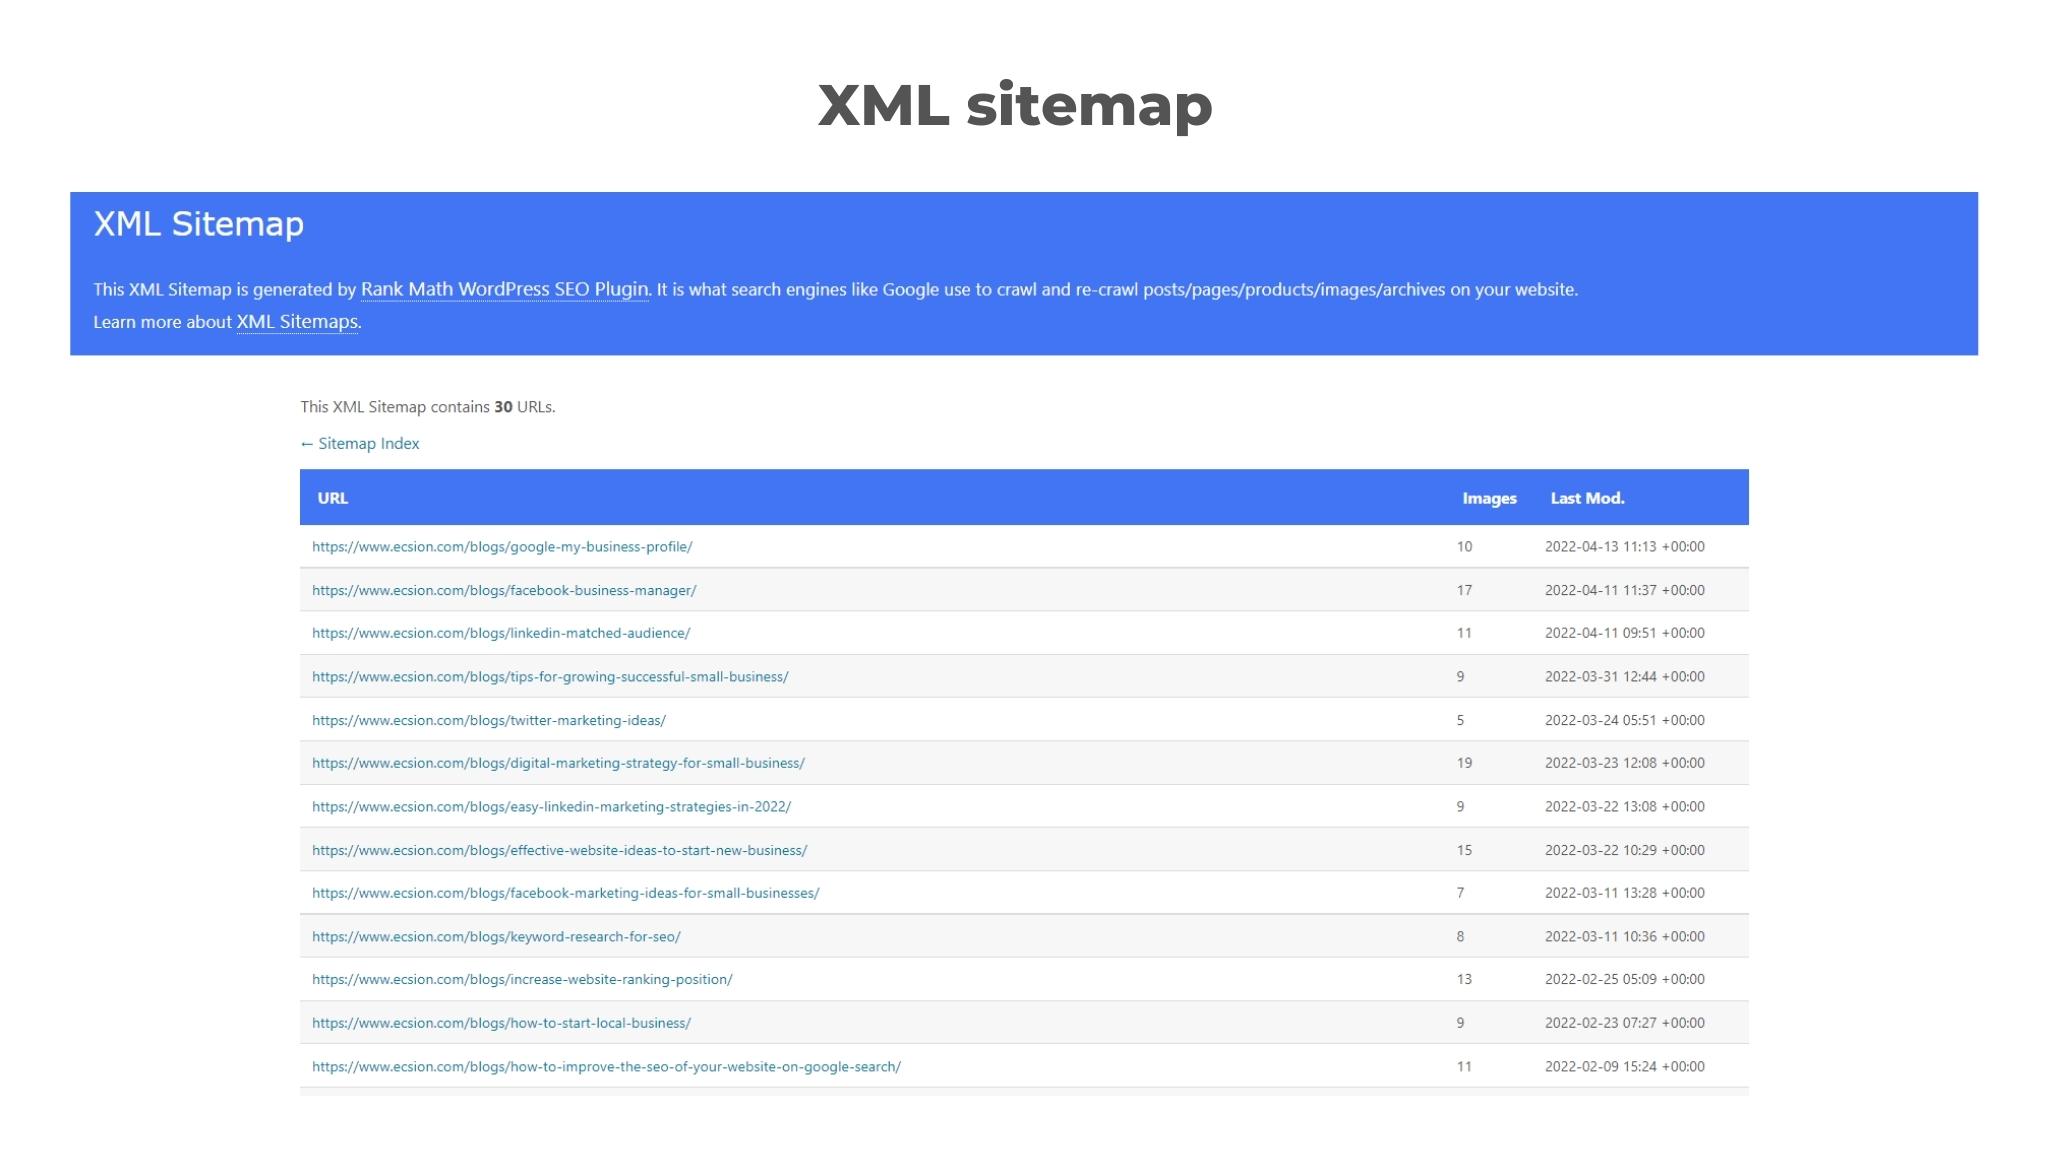The height and width of the screenshot is (1160, 2048).
Task: Open the linkedin-matched-audience blog URL
Action: pos(501,633)
